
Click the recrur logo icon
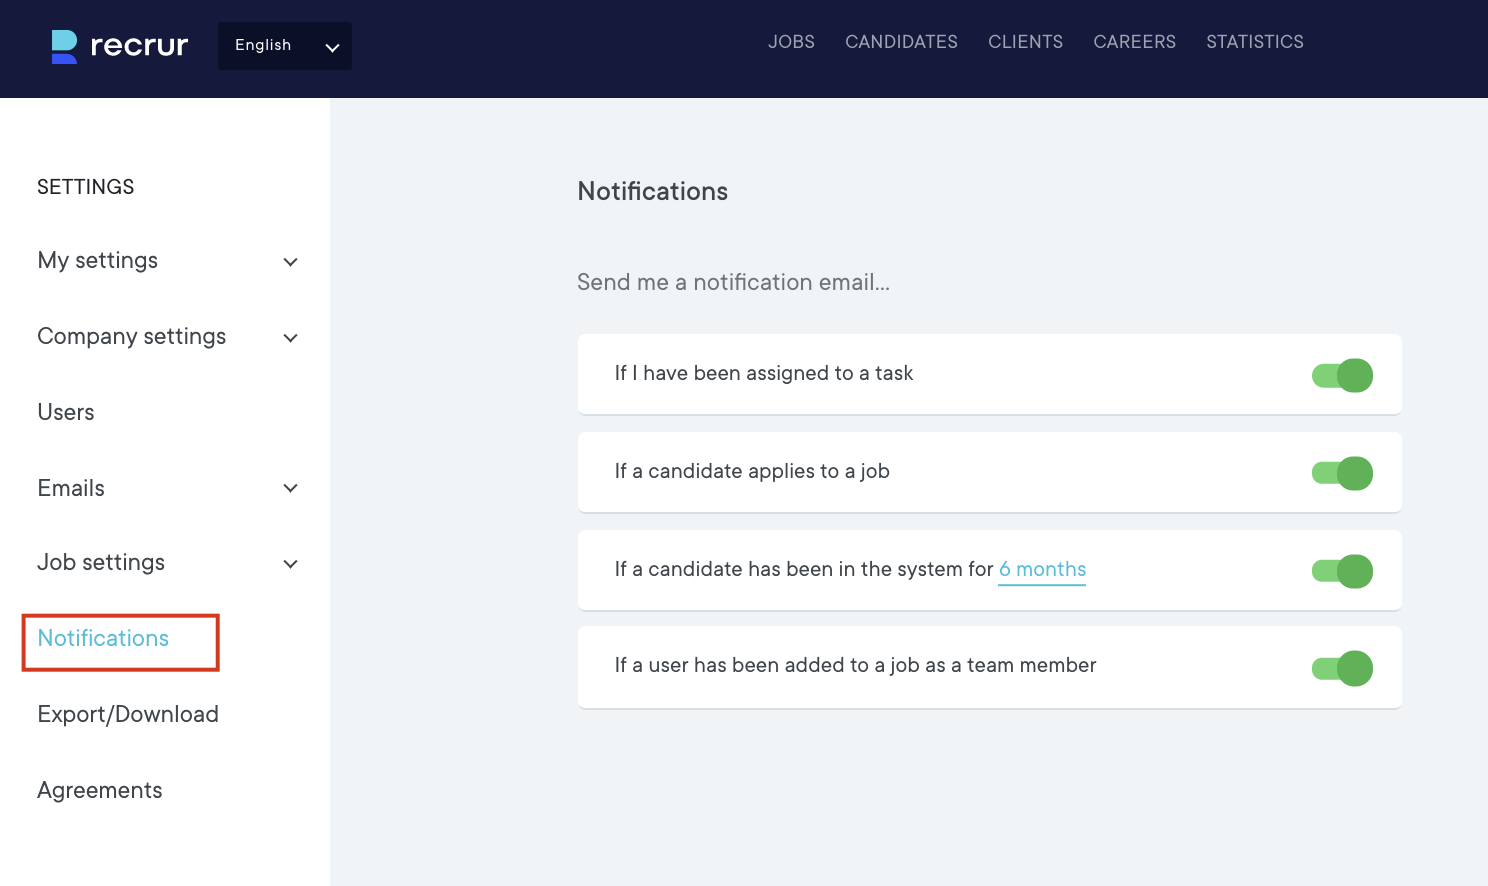click(x=64, y=46)
